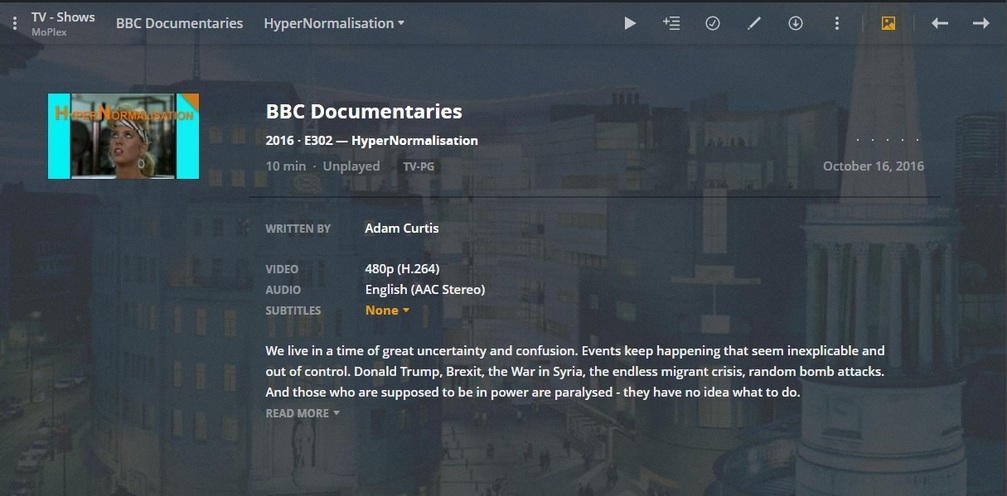Expand the summary with READ MORE
Image resolution: width=1007 pixels, height=496 pixels.
tap(302, 413)
